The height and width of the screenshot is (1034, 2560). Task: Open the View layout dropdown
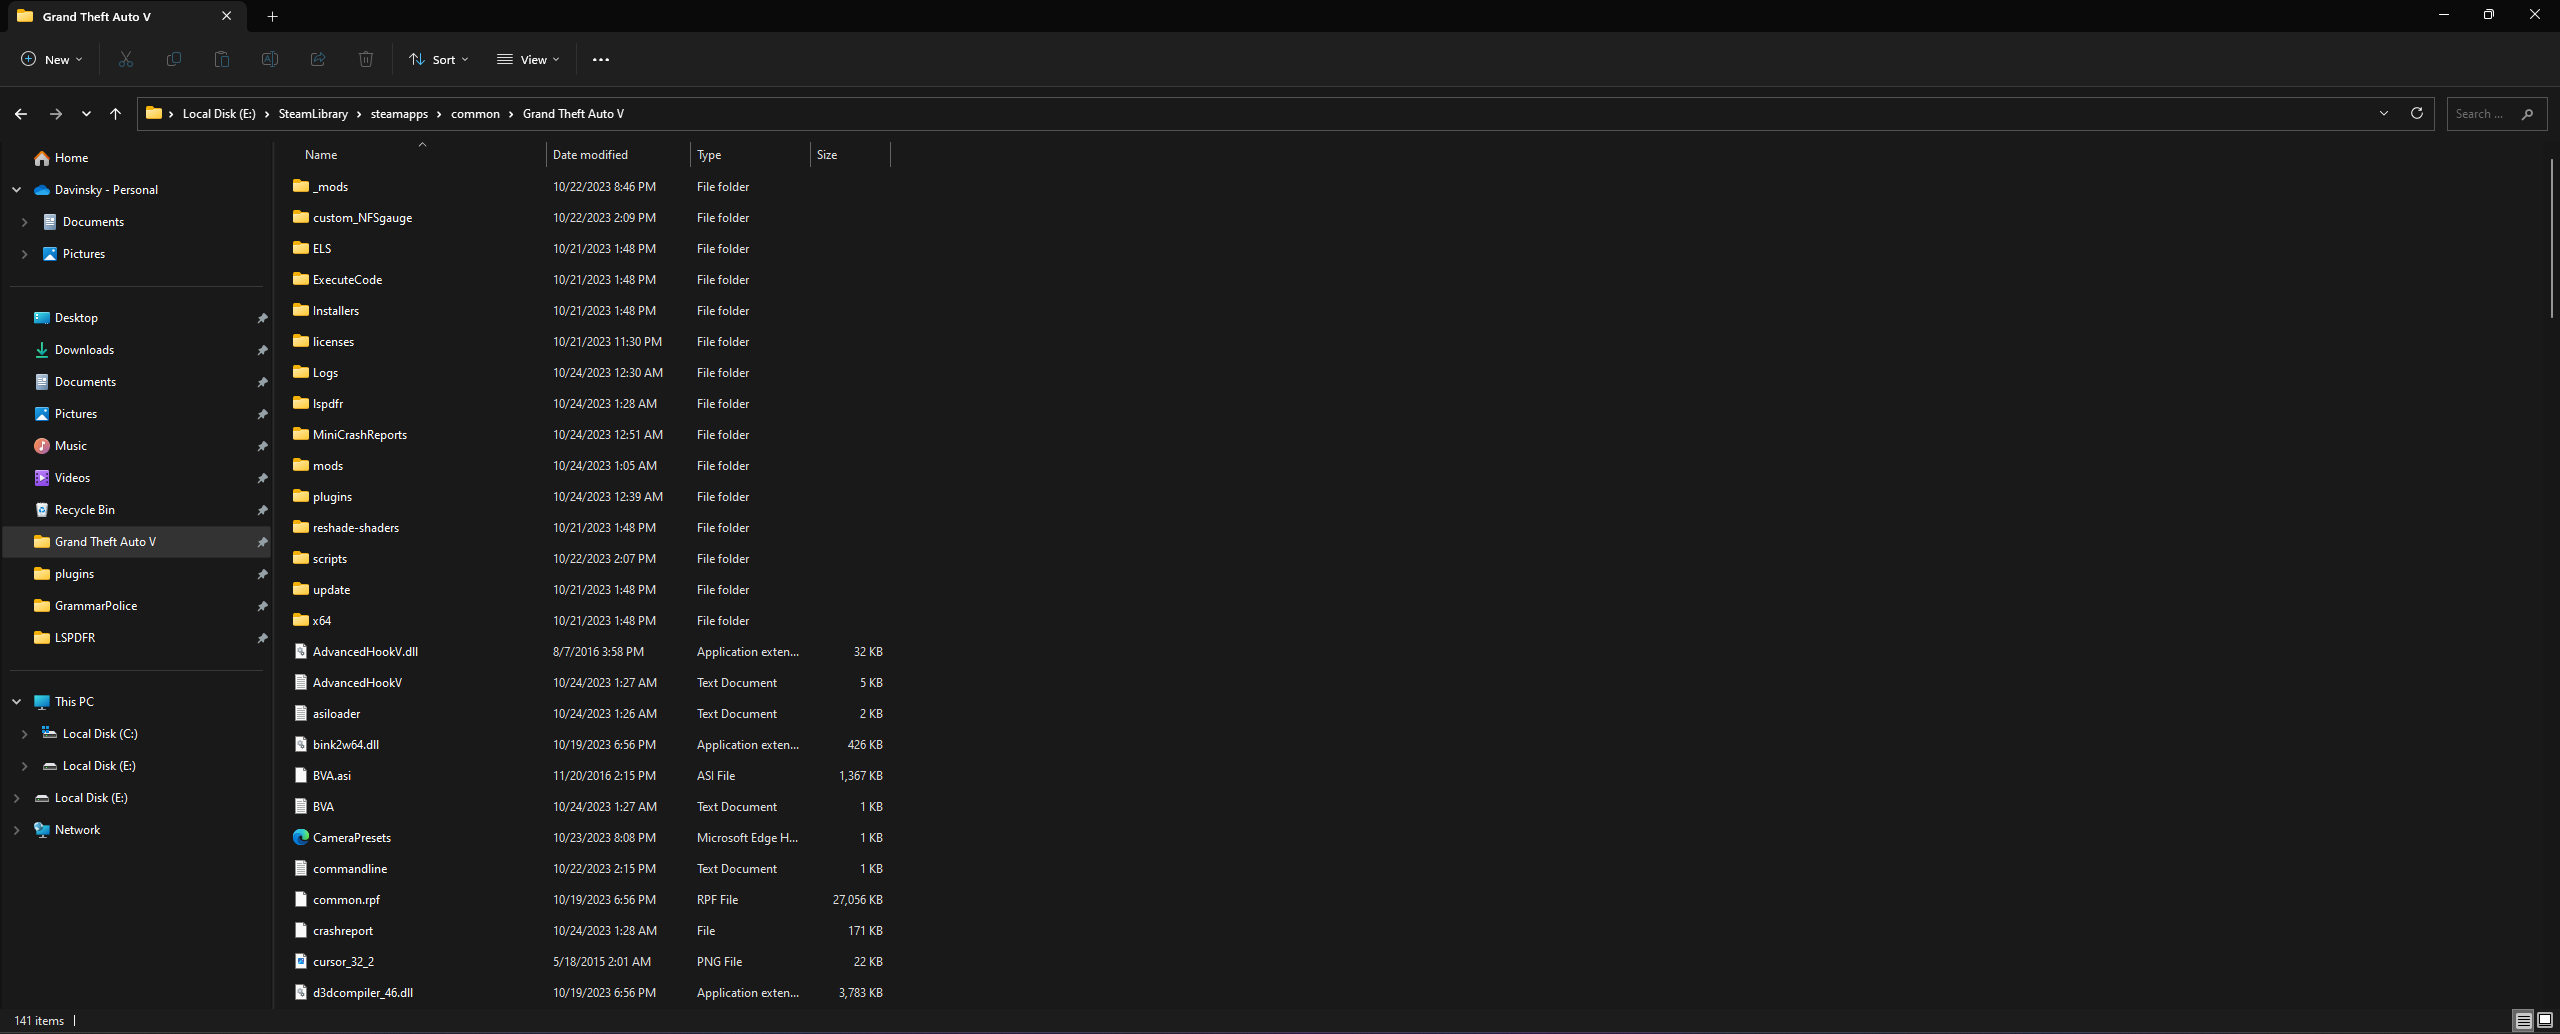(528, 59)
